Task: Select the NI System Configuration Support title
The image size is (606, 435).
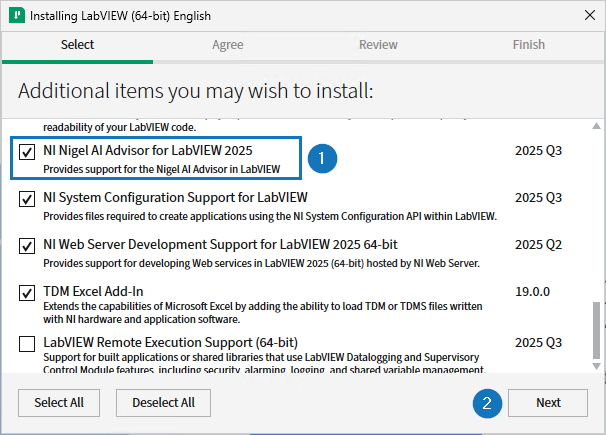Action: (x=175, y=197)
